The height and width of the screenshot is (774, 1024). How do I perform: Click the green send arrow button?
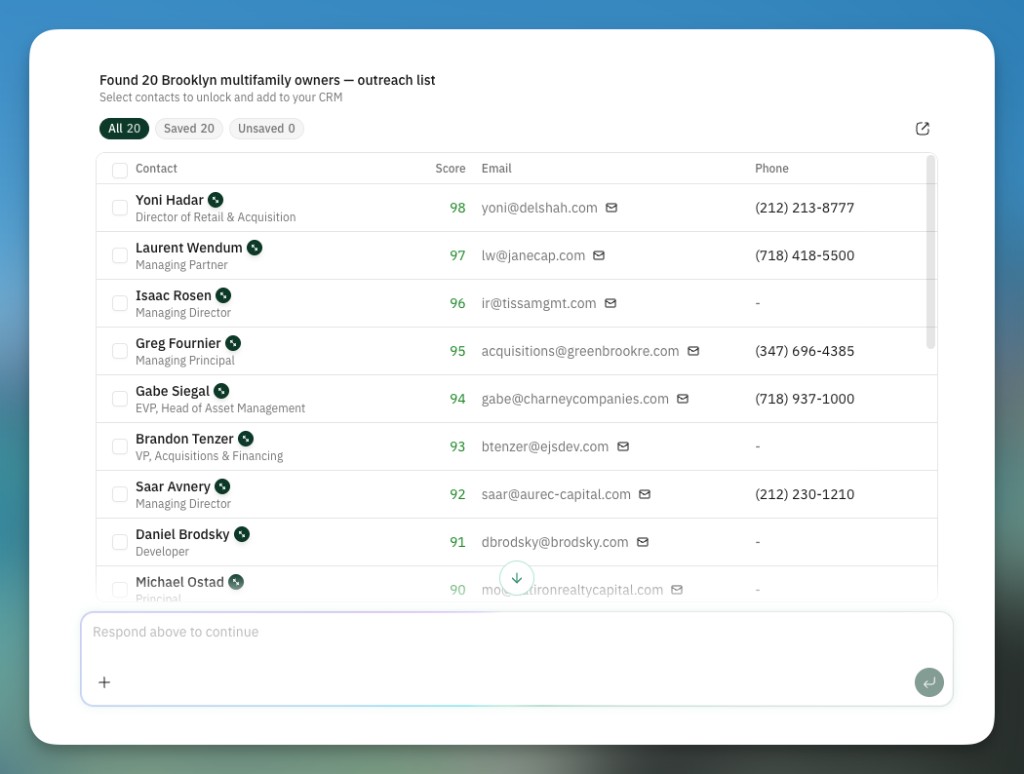point(929,682)
